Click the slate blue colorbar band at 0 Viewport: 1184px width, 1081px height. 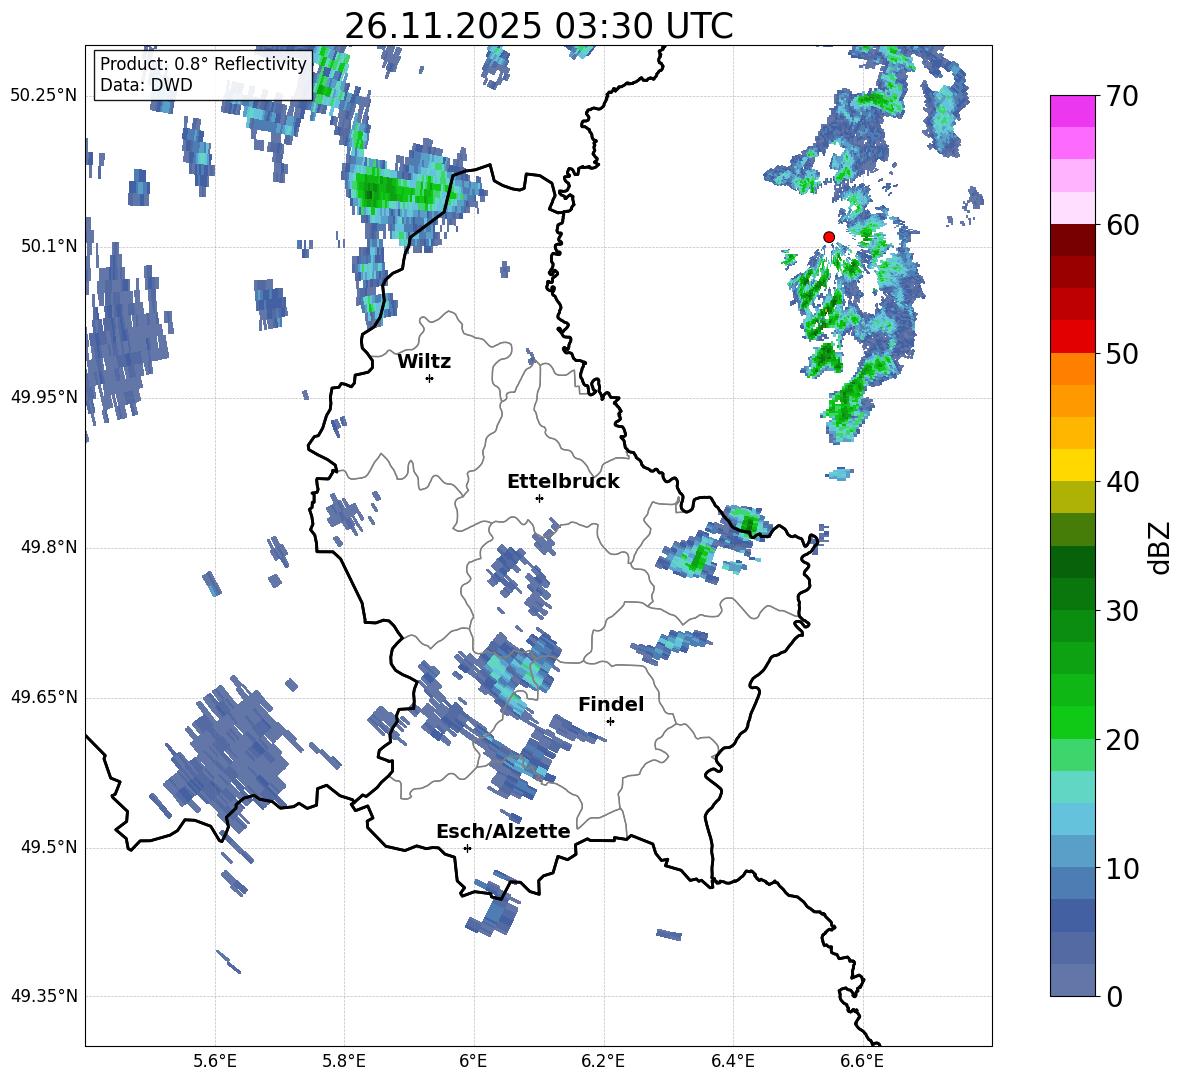[1072, 981]
